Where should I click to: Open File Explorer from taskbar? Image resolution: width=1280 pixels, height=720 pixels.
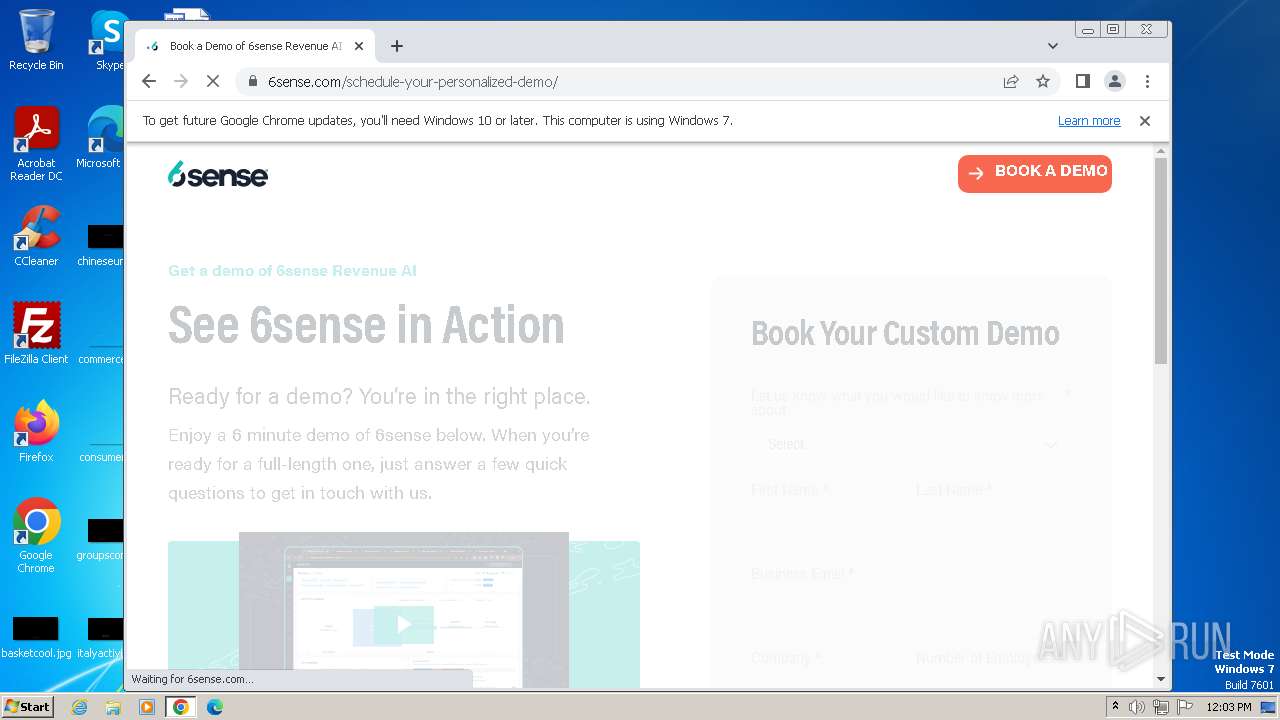[x=113, y=707]
